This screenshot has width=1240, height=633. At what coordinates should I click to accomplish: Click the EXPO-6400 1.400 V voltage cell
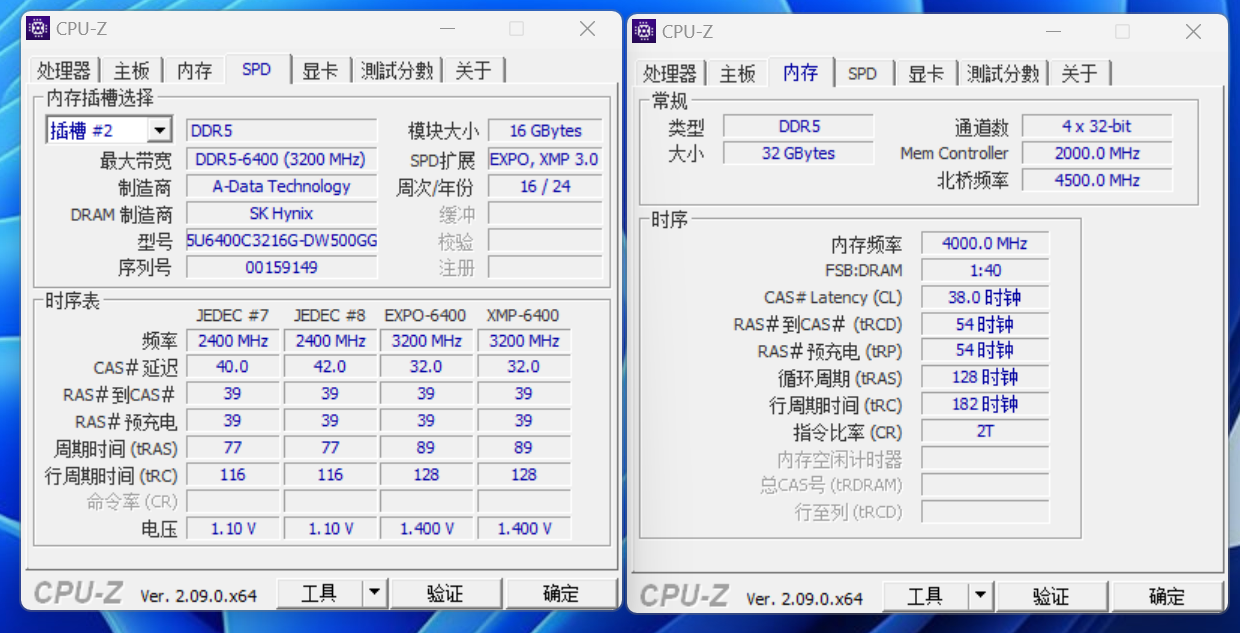pos(427,528)
